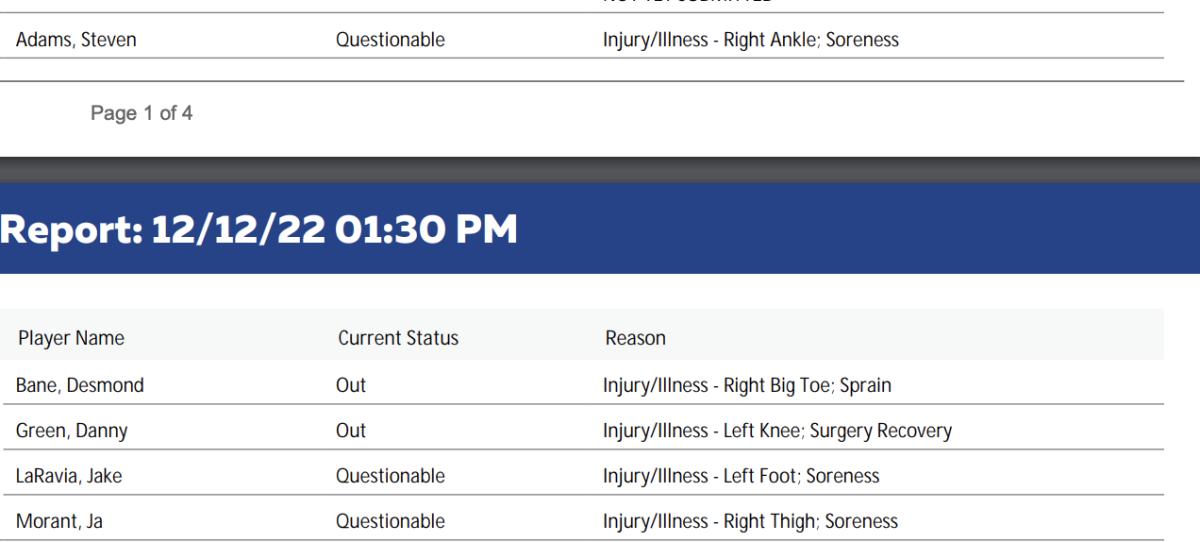Click the Right Thigh; Soreness reason
This screenshot has height=542, width=1200.
(x=750, y=521)
